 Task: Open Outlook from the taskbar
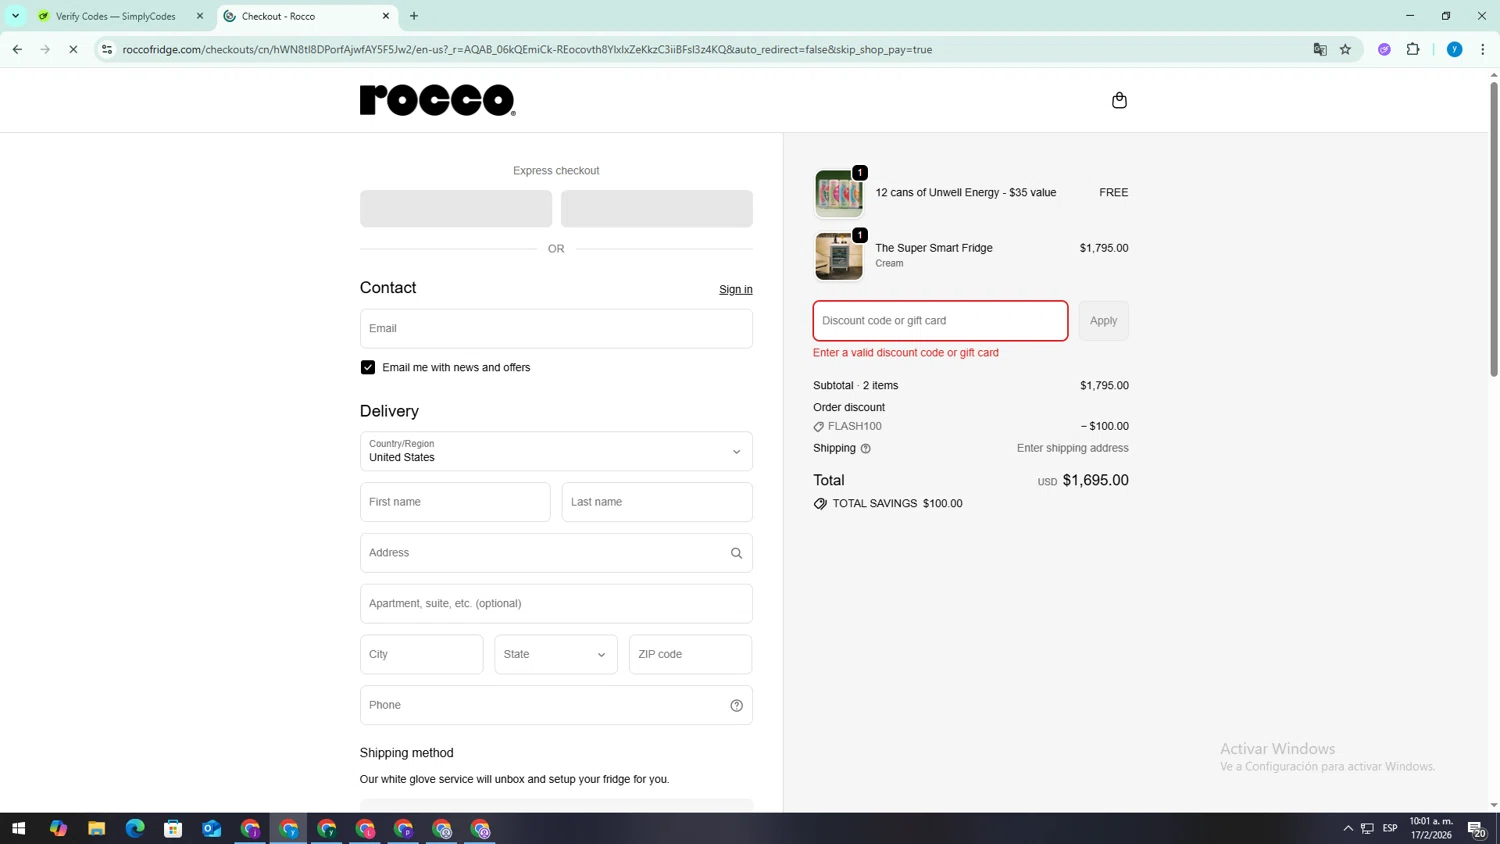point(211,829)
